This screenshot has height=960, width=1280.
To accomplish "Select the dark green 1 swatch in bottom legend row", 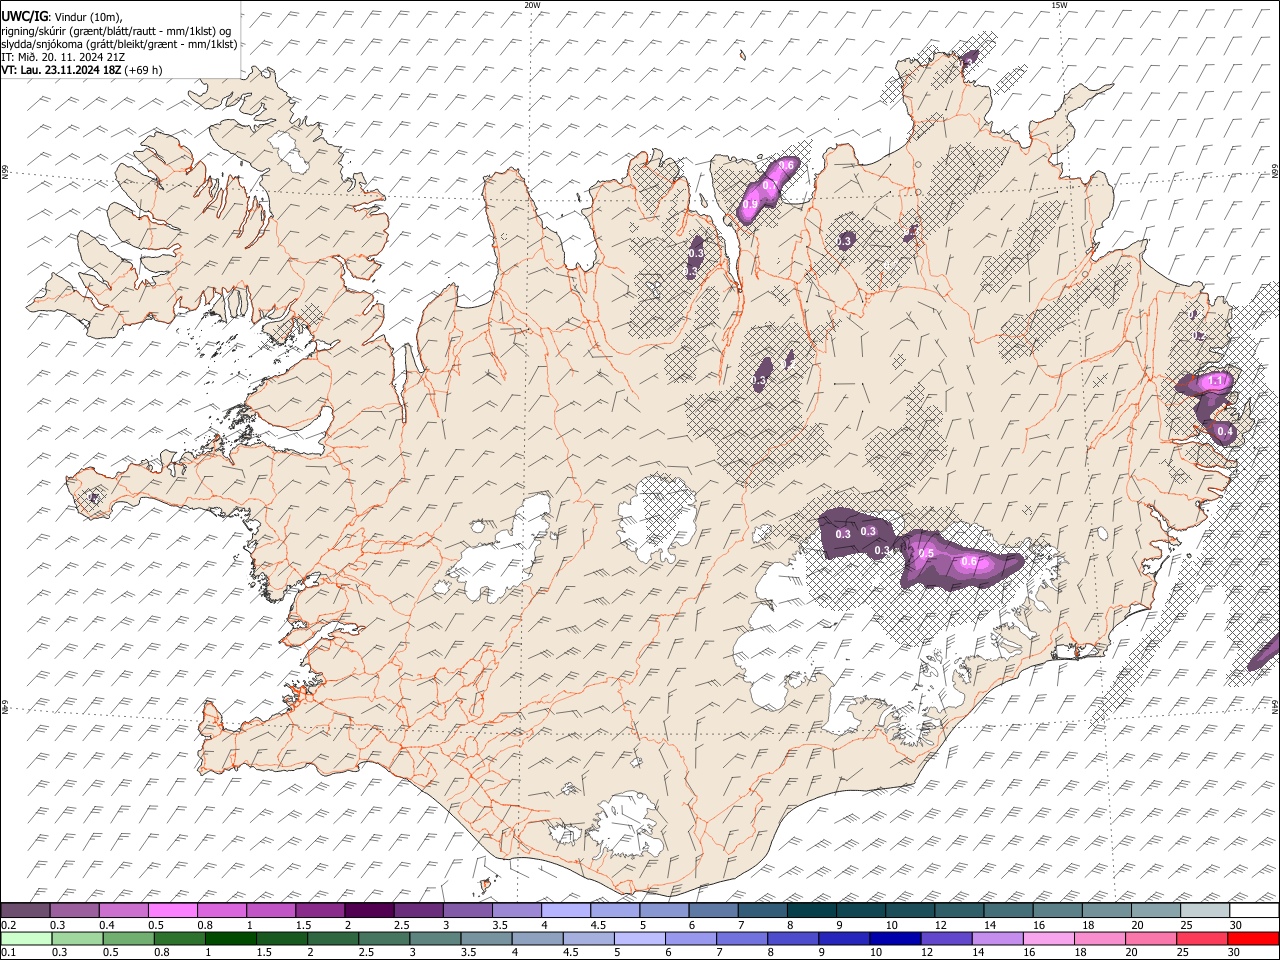I will [230, 938].
